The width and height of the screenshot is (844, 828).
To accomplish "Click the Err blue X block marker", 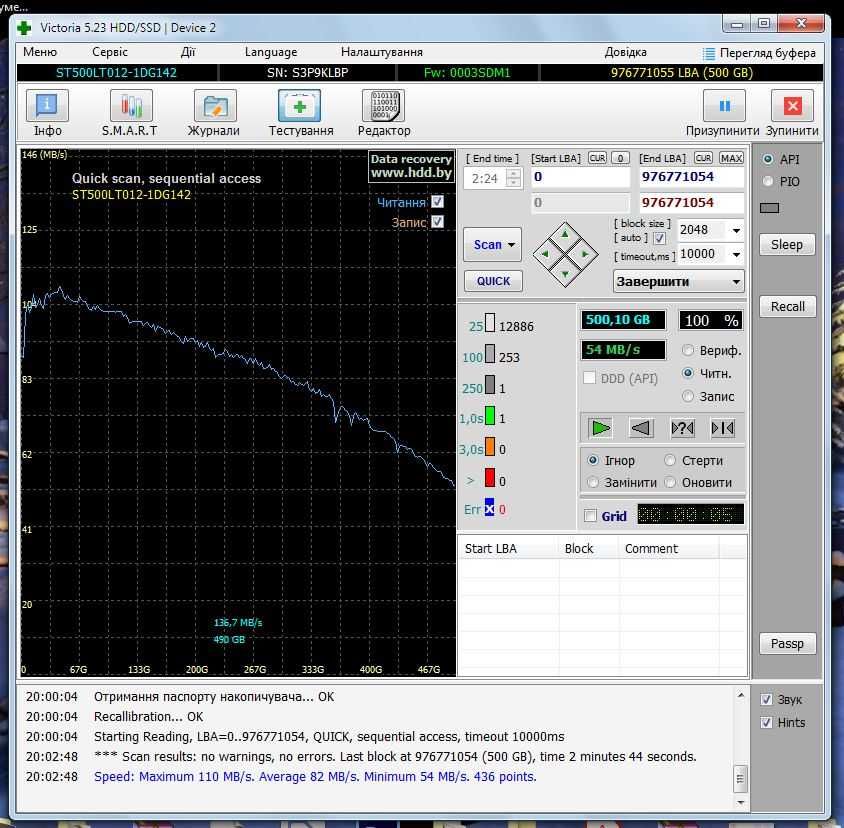I will [489, 508].
